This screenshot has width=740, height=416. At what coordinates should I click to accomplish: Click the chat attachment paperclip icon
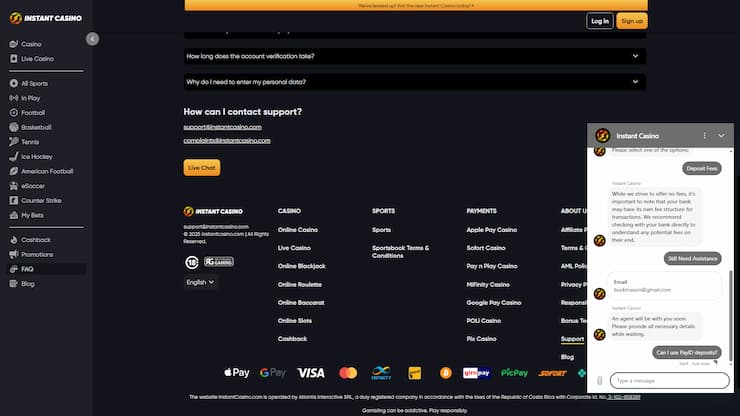tap(599, 381)
